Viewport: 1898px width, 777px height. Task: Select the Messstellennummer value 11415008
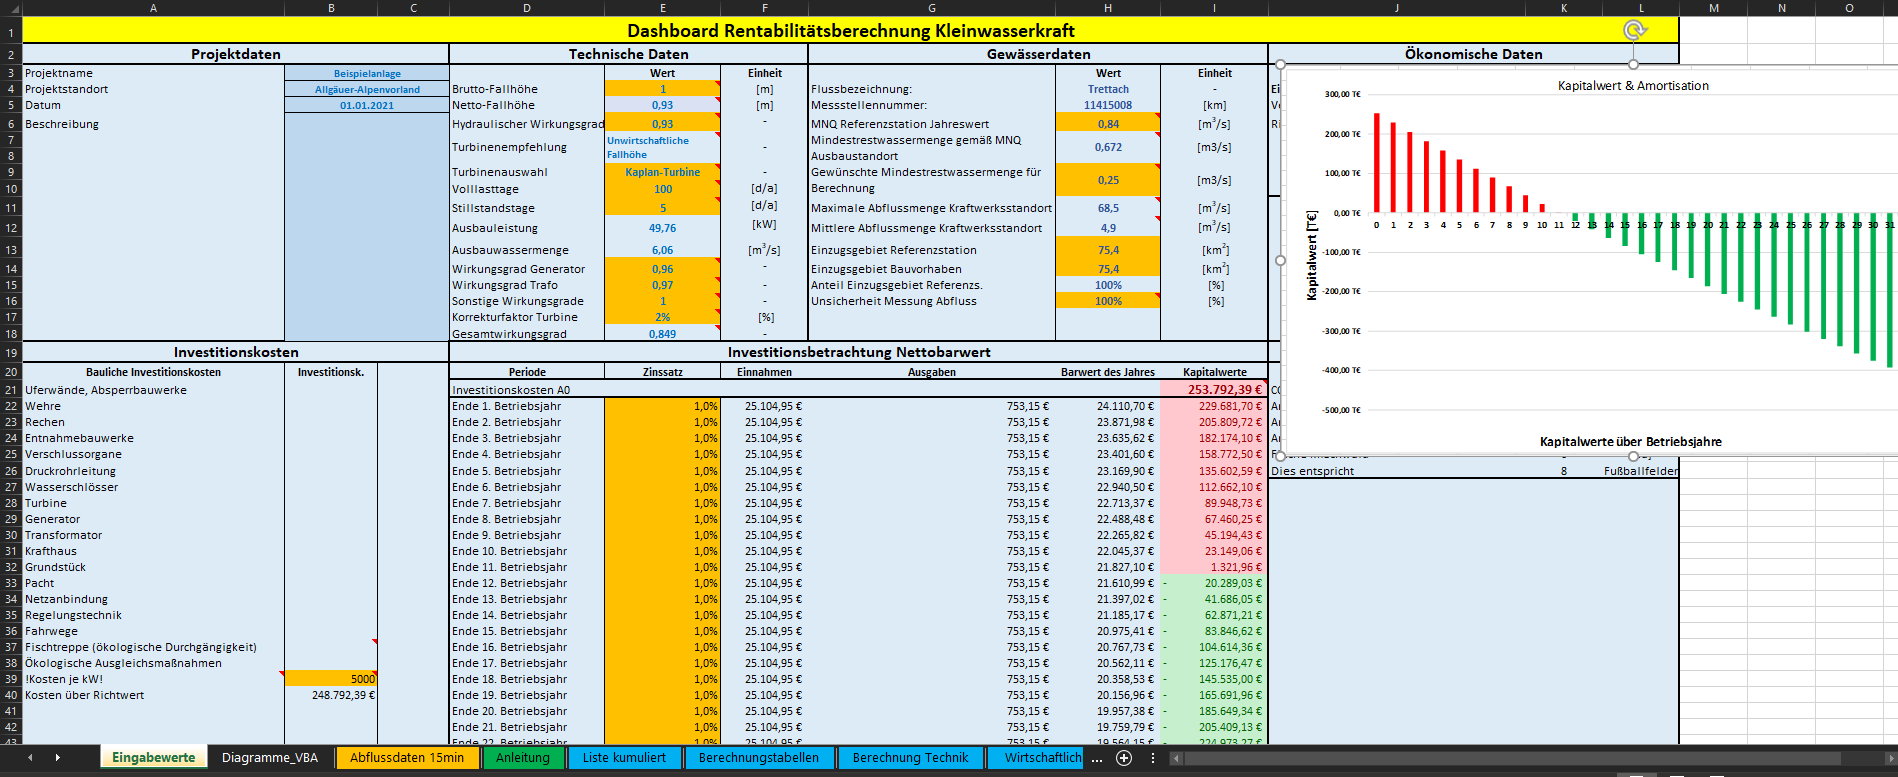(x=1108, y=105)
